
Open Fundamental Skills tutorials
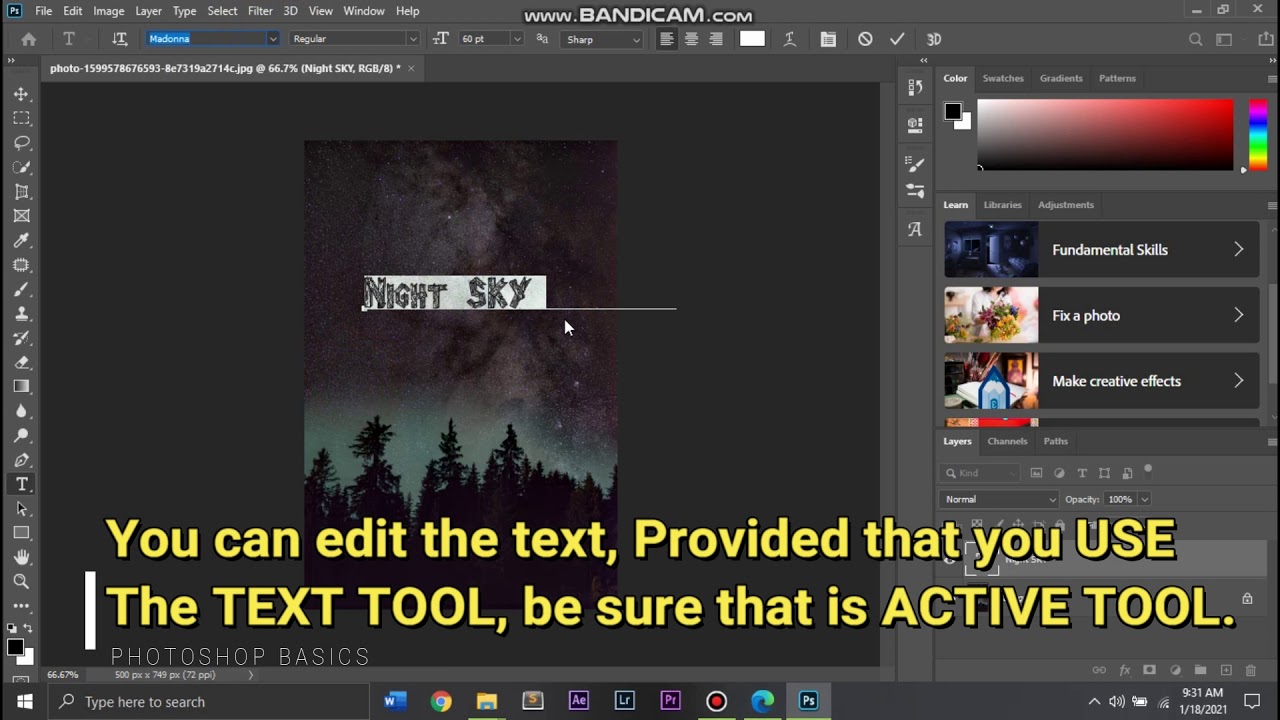point(1102,250)
